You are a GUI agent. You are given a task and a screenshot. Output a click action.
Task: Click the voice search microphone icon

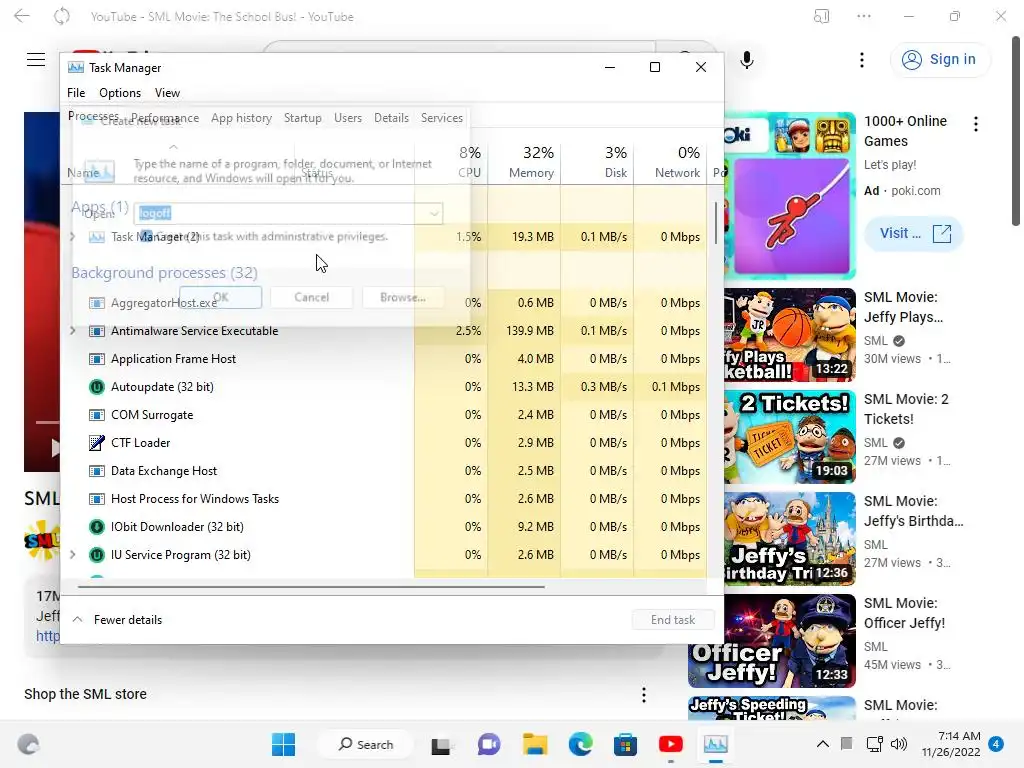click(747, 60)
